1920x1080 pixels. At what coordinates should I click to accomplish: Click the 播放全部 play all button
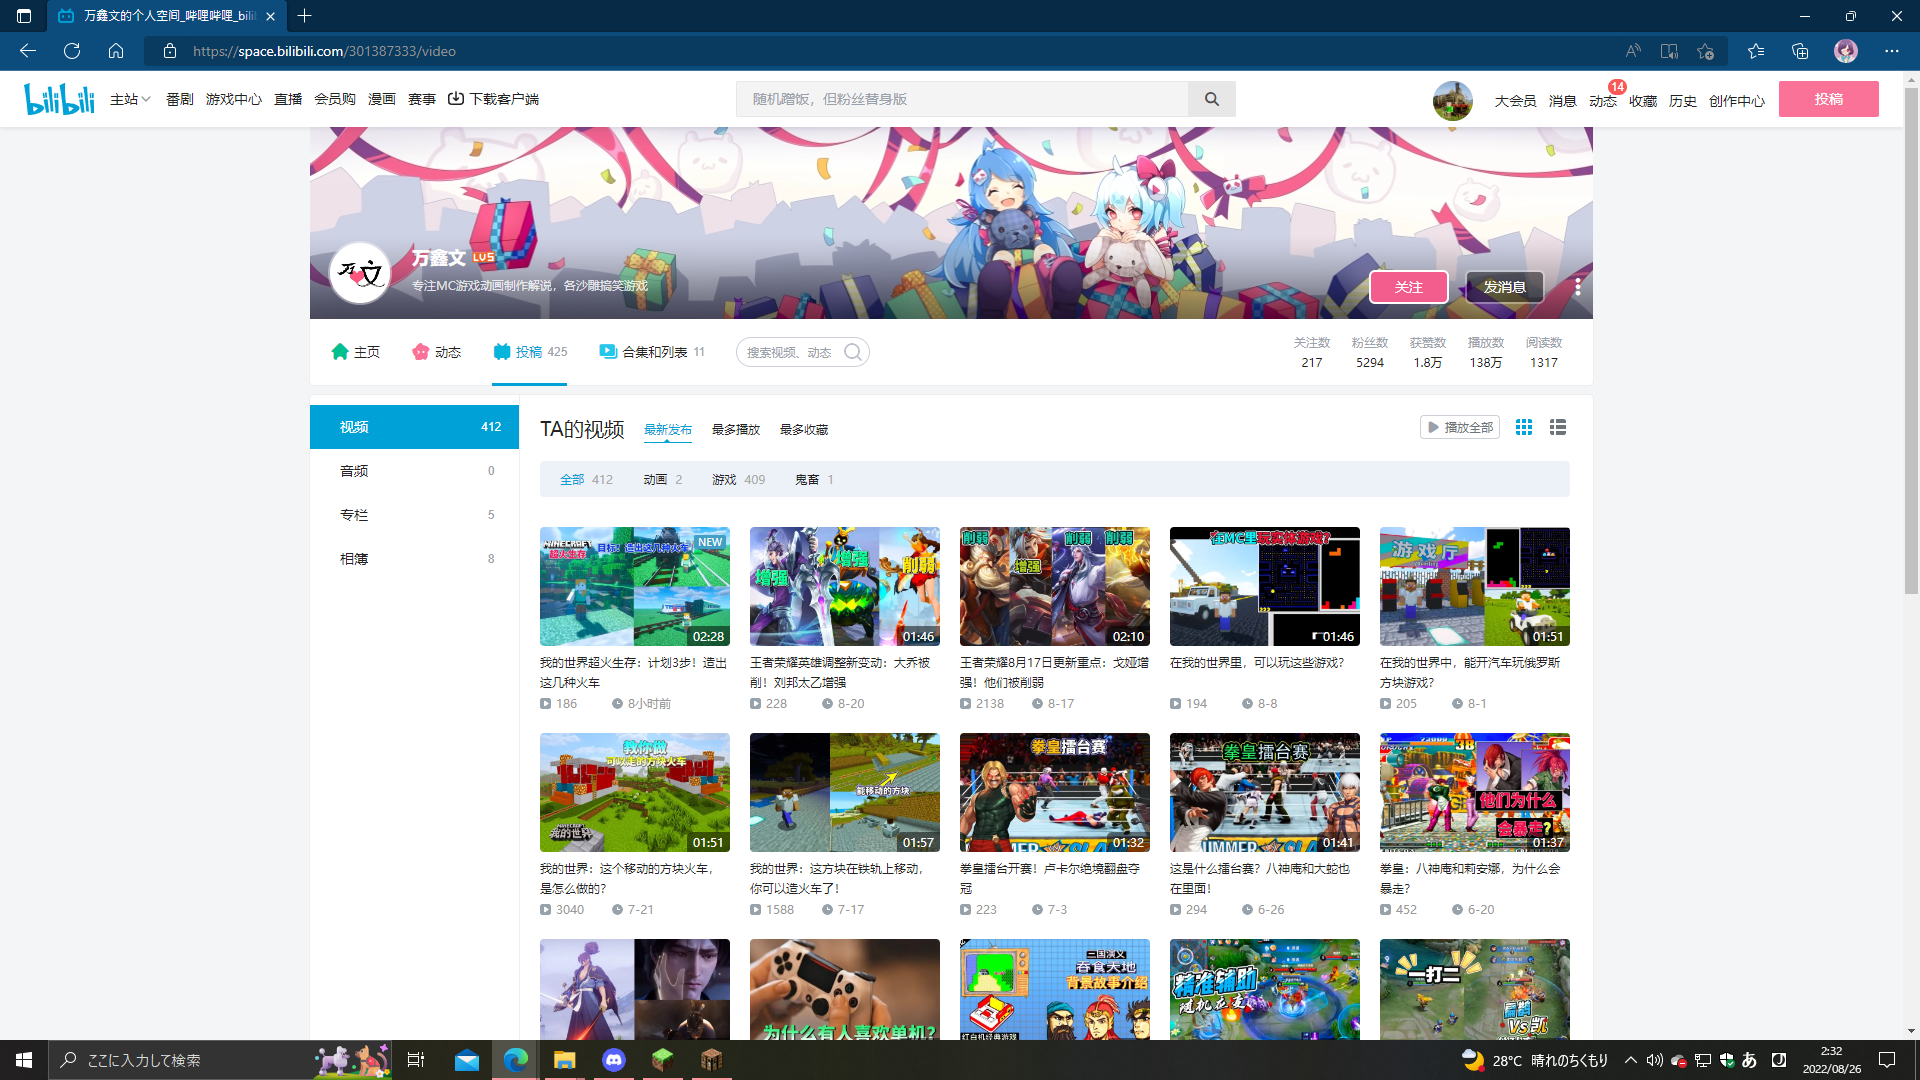[1459, 427]
